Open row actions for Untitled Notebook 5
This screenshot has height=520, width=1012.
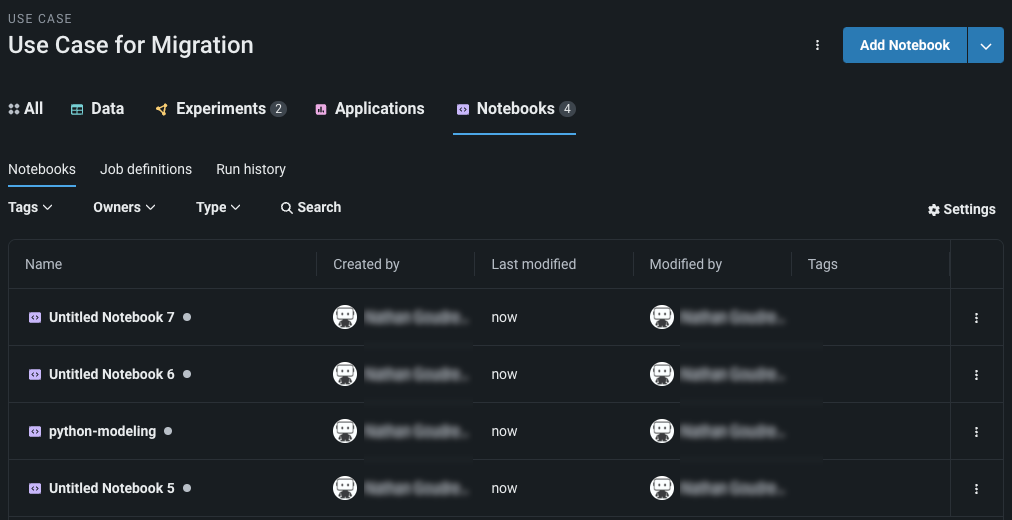click(x=976, y=489)
